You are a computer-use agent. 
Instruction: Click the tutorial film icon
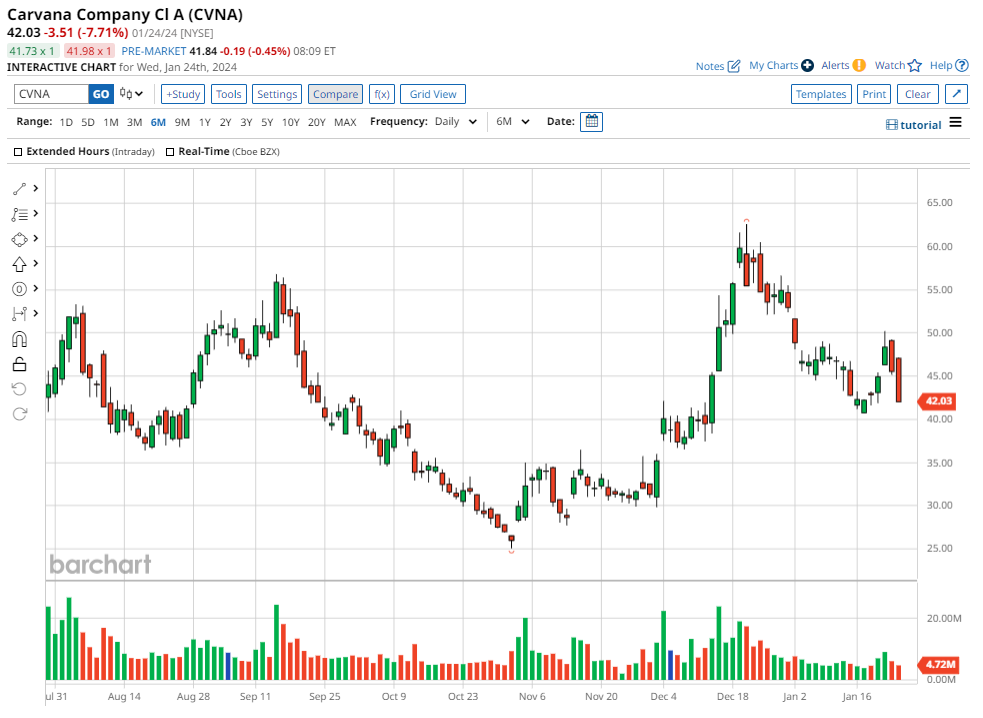[x=891, y=125]
